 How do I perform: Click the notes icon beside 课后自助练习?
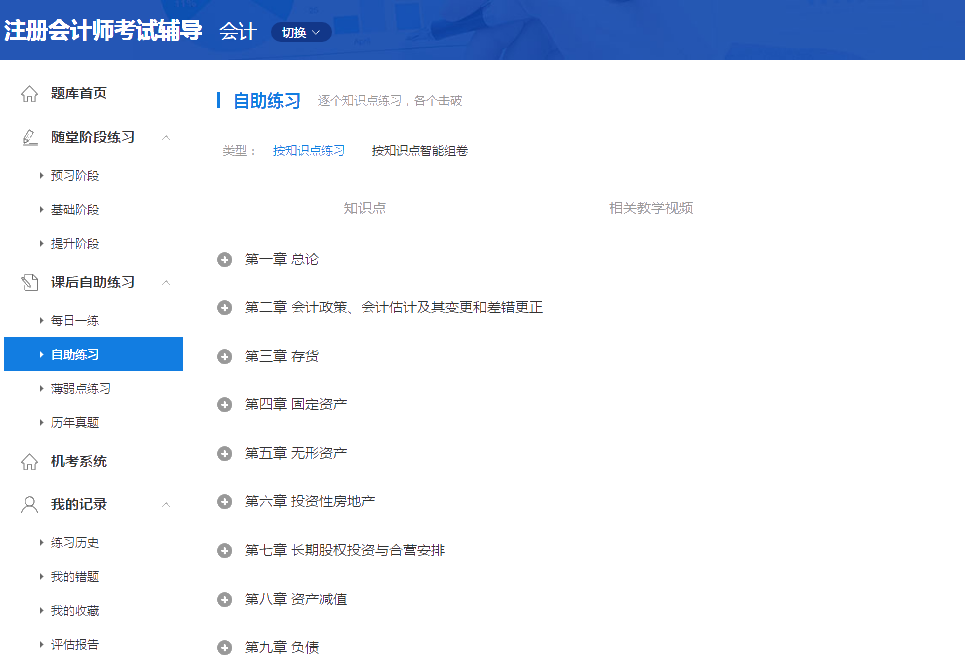[27, 282]
